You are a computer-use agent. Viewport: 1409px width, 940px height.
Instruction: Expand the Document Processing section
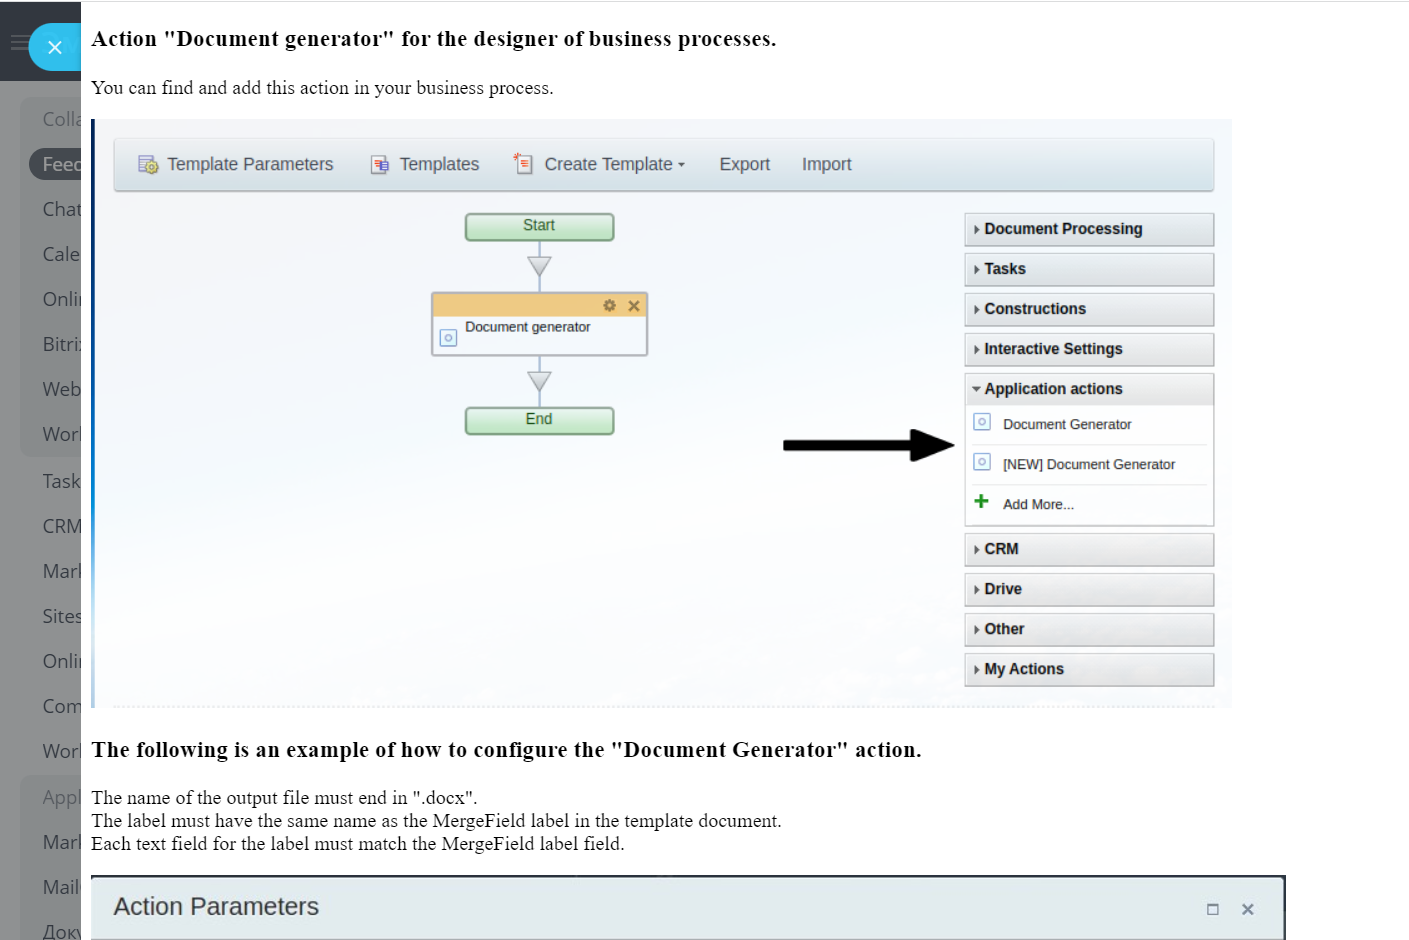click(x=1063, y=229)
